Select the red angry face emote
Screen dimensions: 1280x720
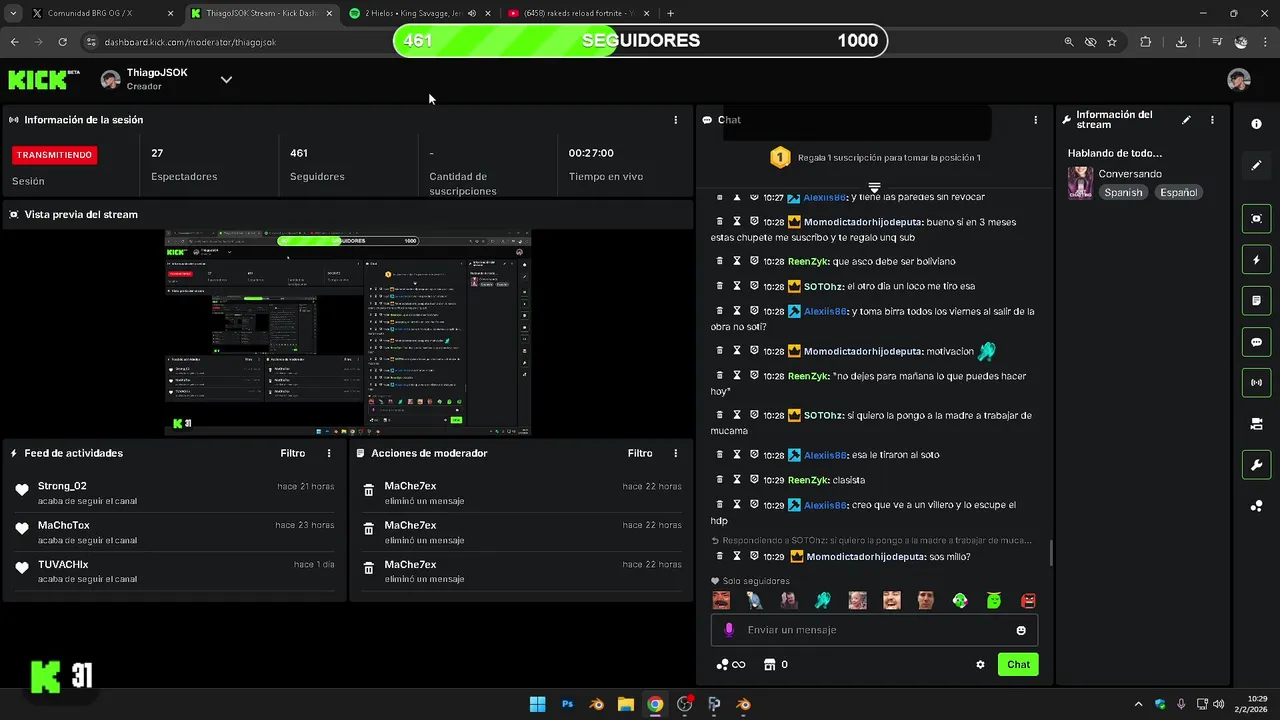pos(1028,601)
